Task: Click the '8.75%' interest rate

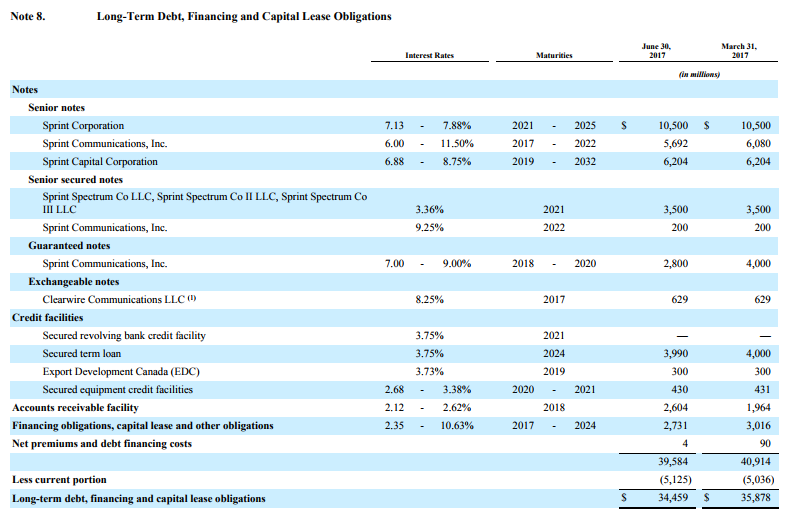Action: point(457,162)
